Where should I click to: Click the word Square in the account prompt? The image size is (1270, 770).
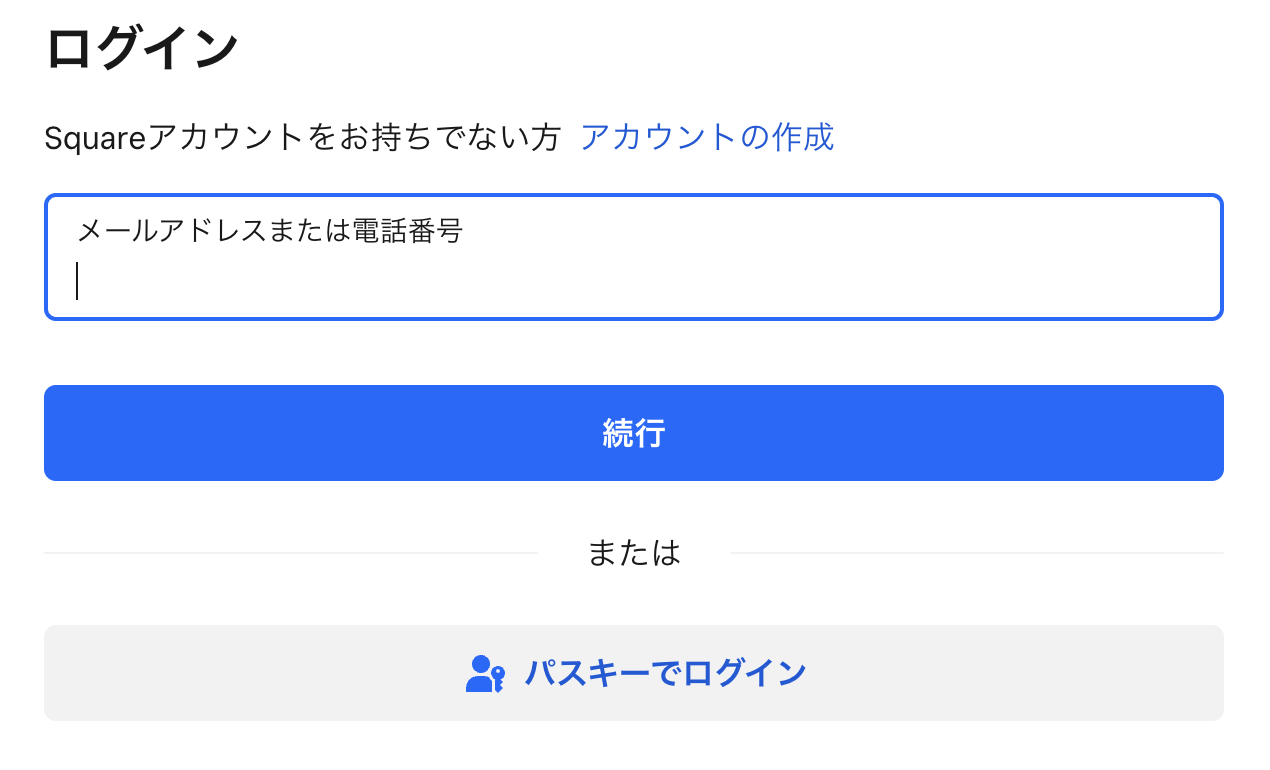point(95,137)
